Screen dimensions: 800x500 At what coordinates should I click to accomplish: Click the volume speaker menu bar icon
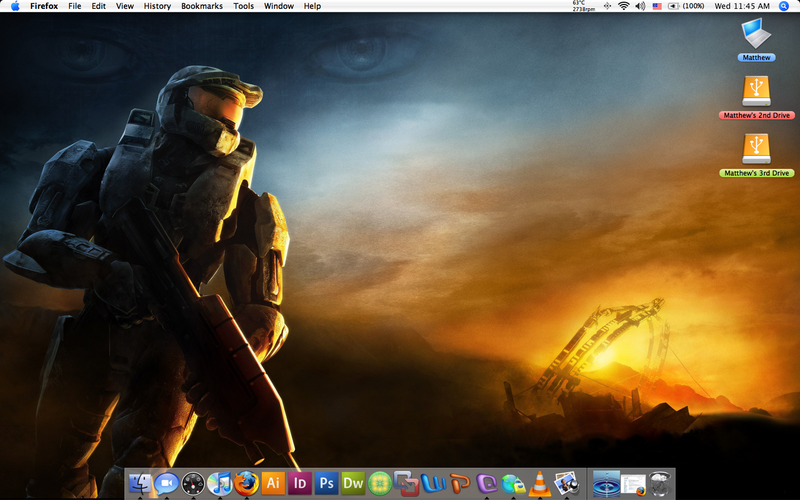(x=640, y=6)
